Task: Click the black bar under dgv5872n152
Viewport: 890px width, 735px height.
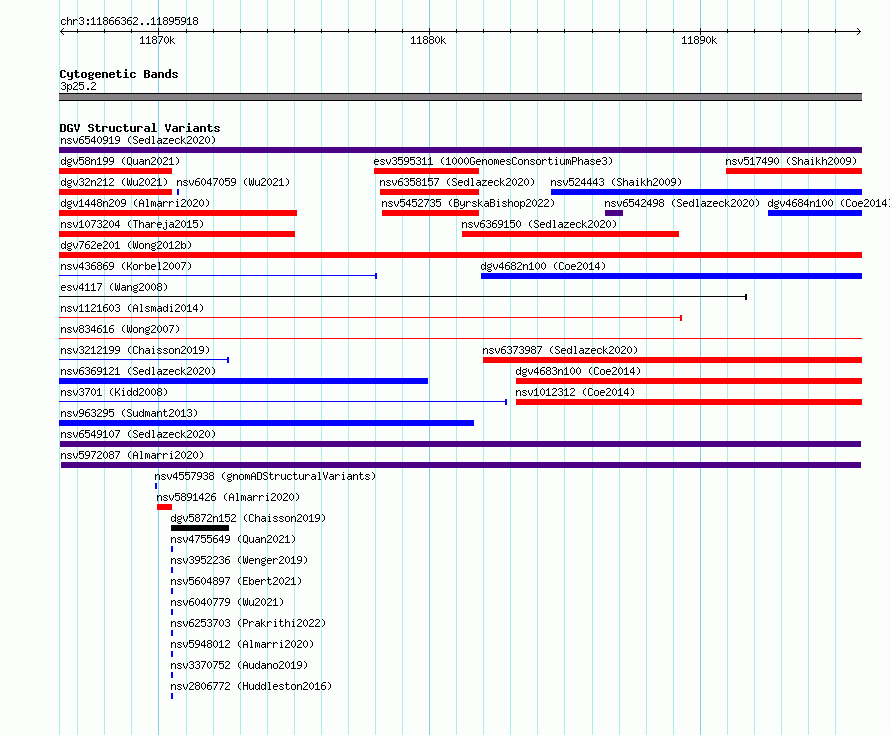Action: point(200,528)
